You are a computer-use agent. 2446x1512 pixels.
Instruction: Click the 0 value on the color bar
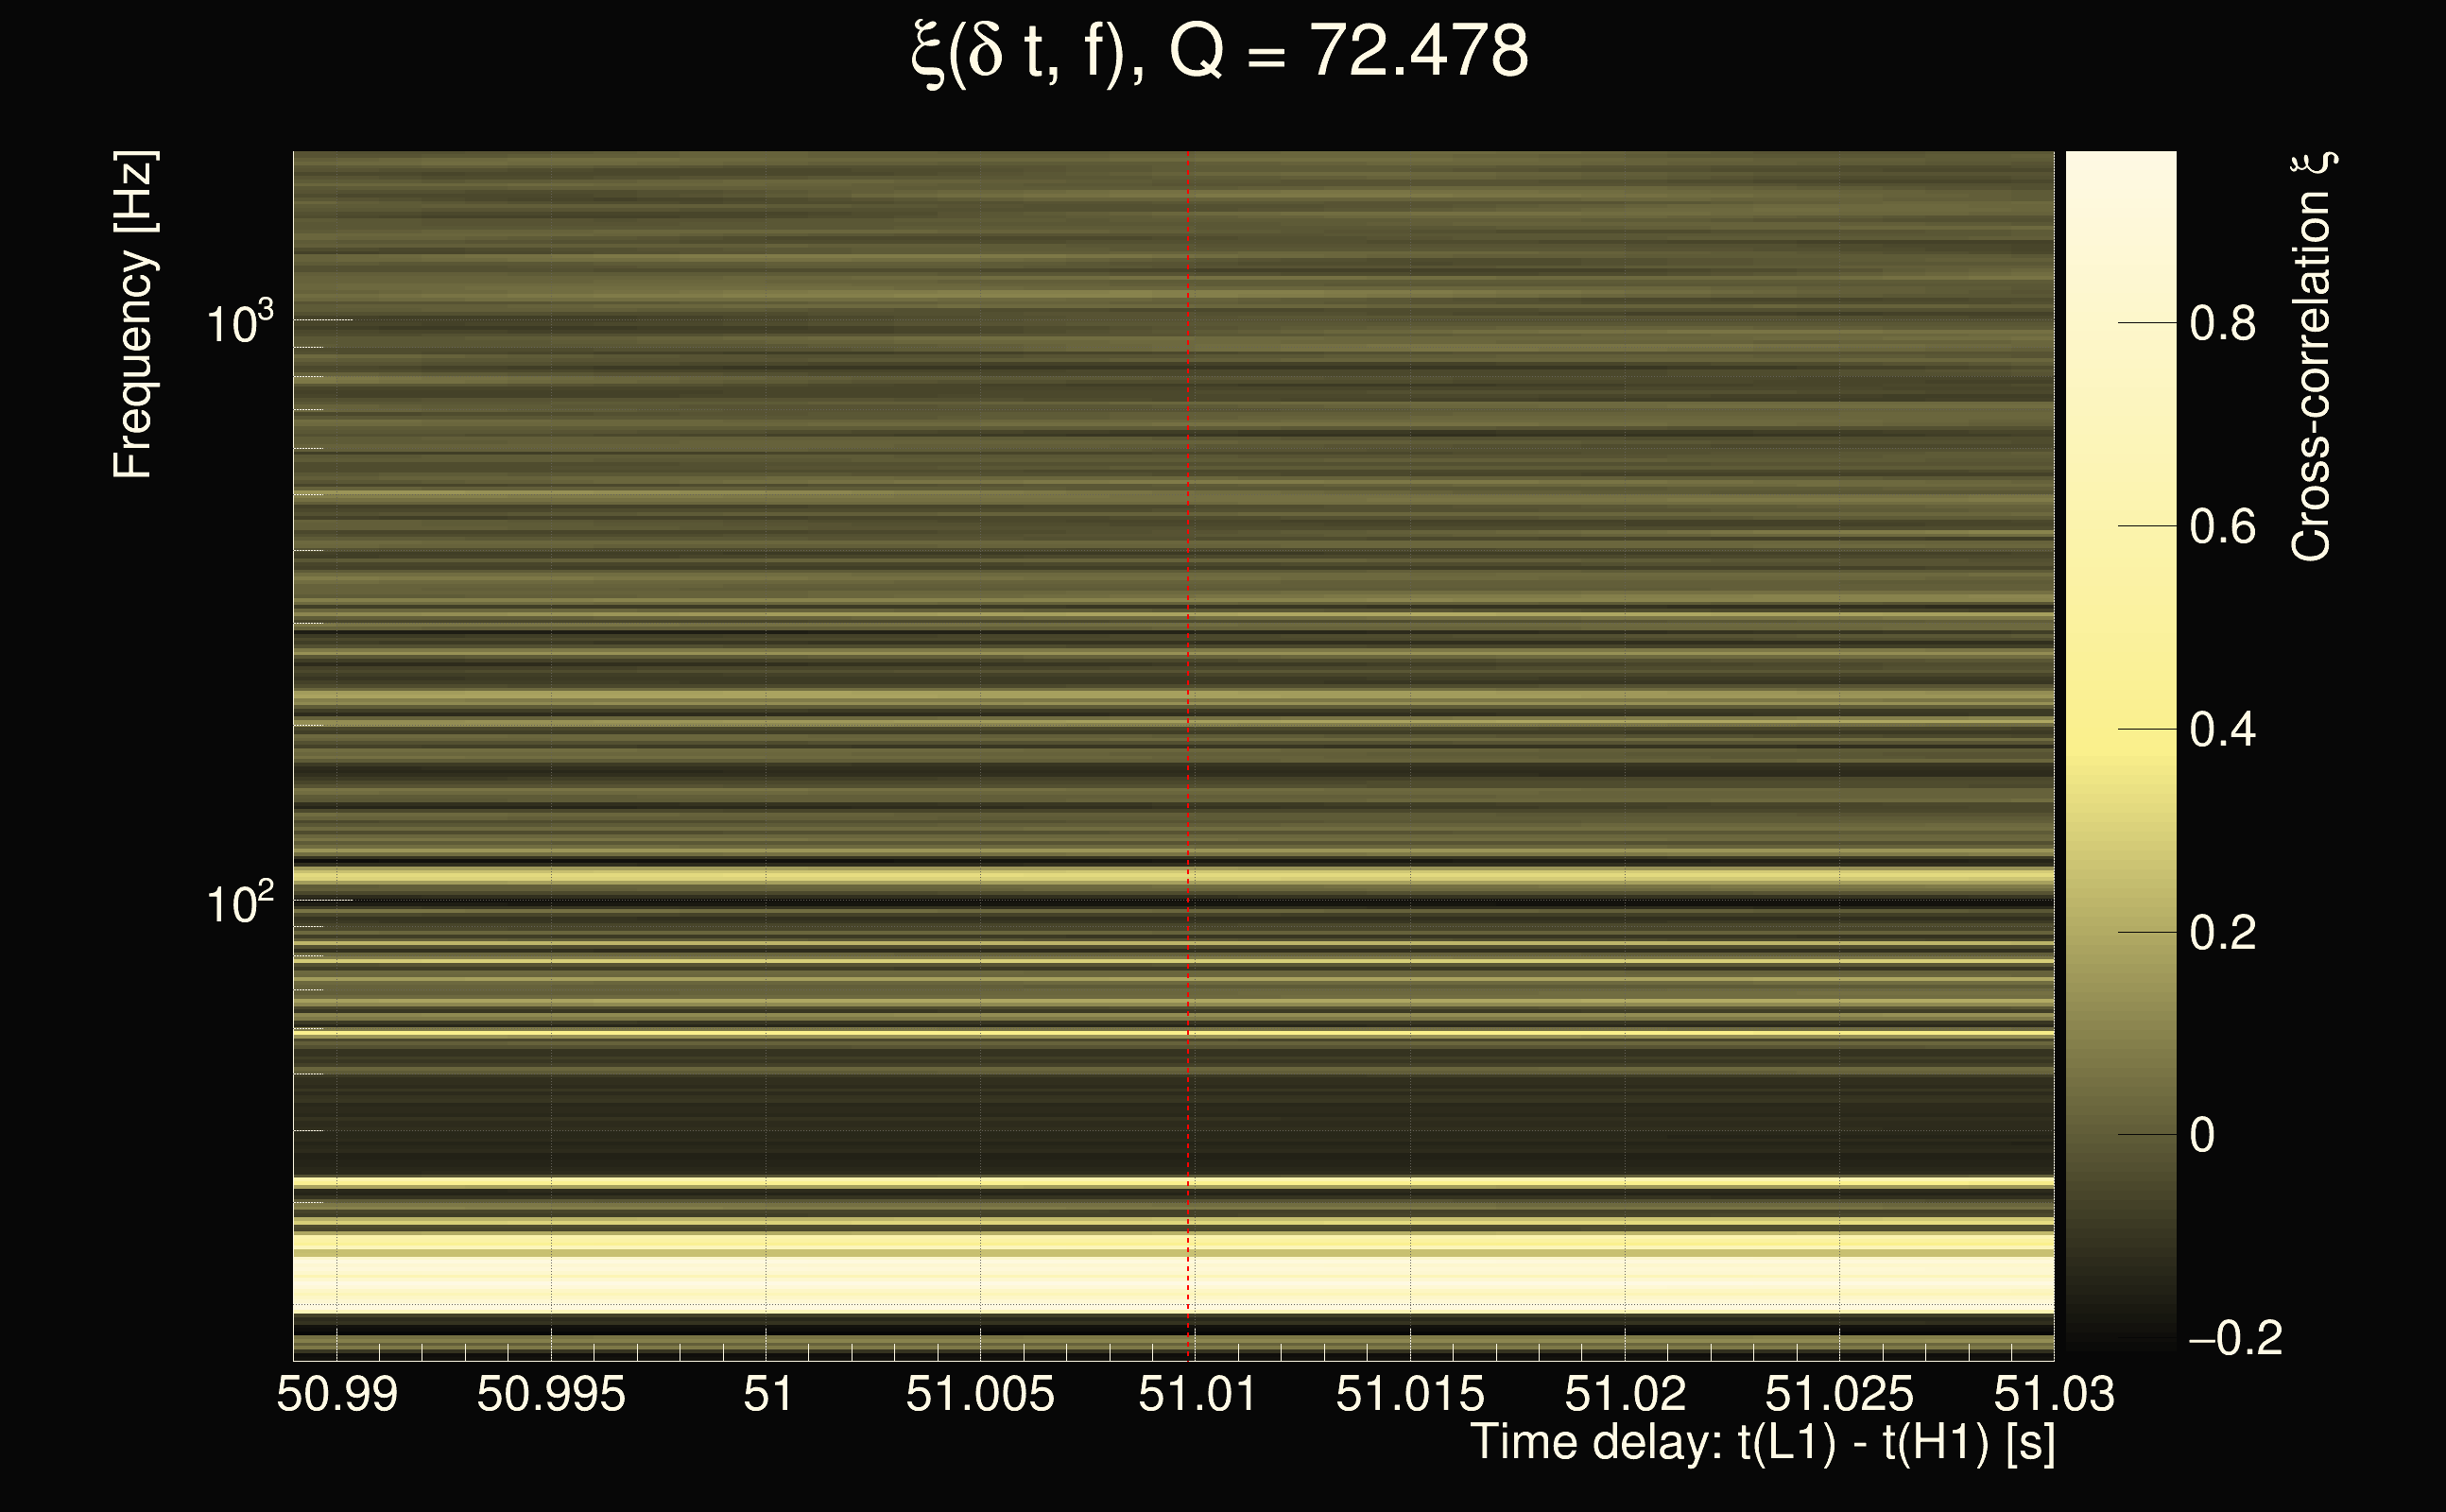[x=2202, y=1136]
